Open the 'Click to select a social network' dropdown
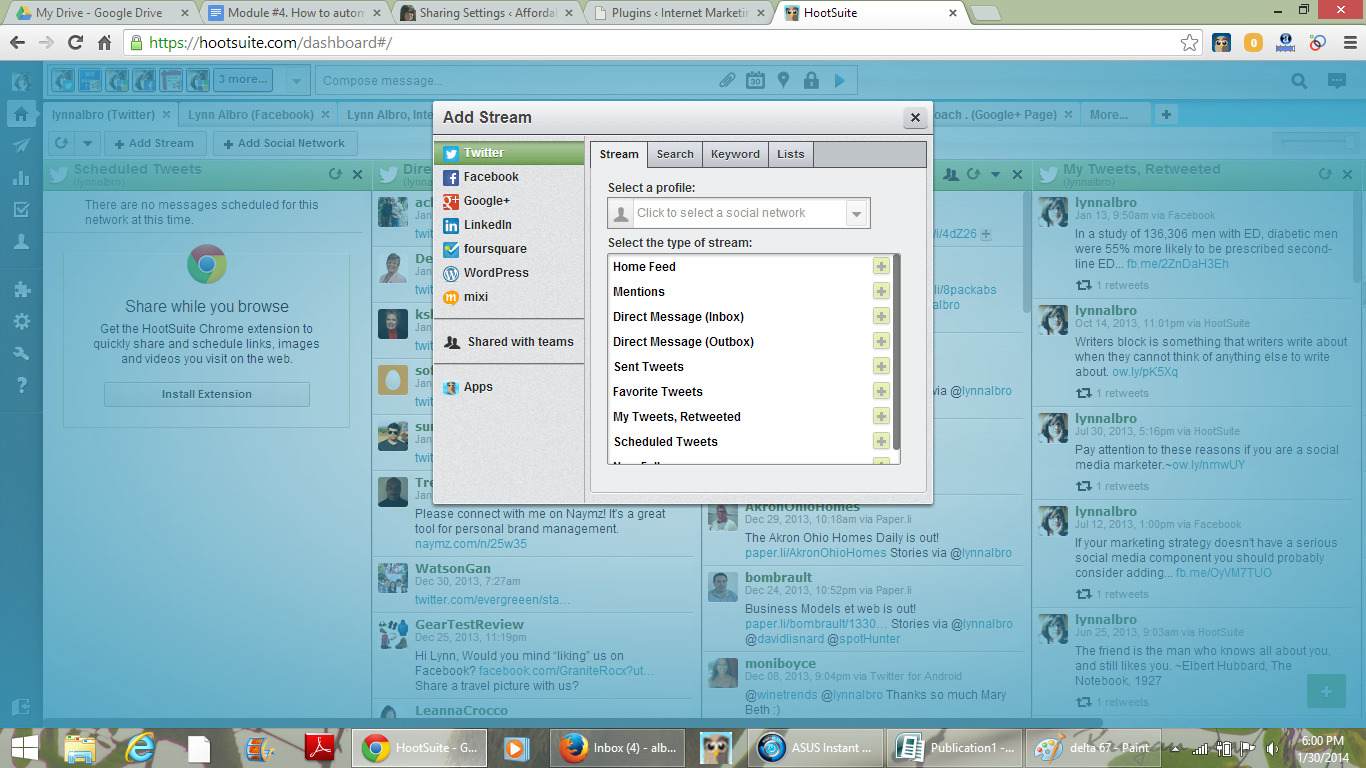Viewport: 1366px width, 768px height. pyautogui.click(x=738, y=213)
